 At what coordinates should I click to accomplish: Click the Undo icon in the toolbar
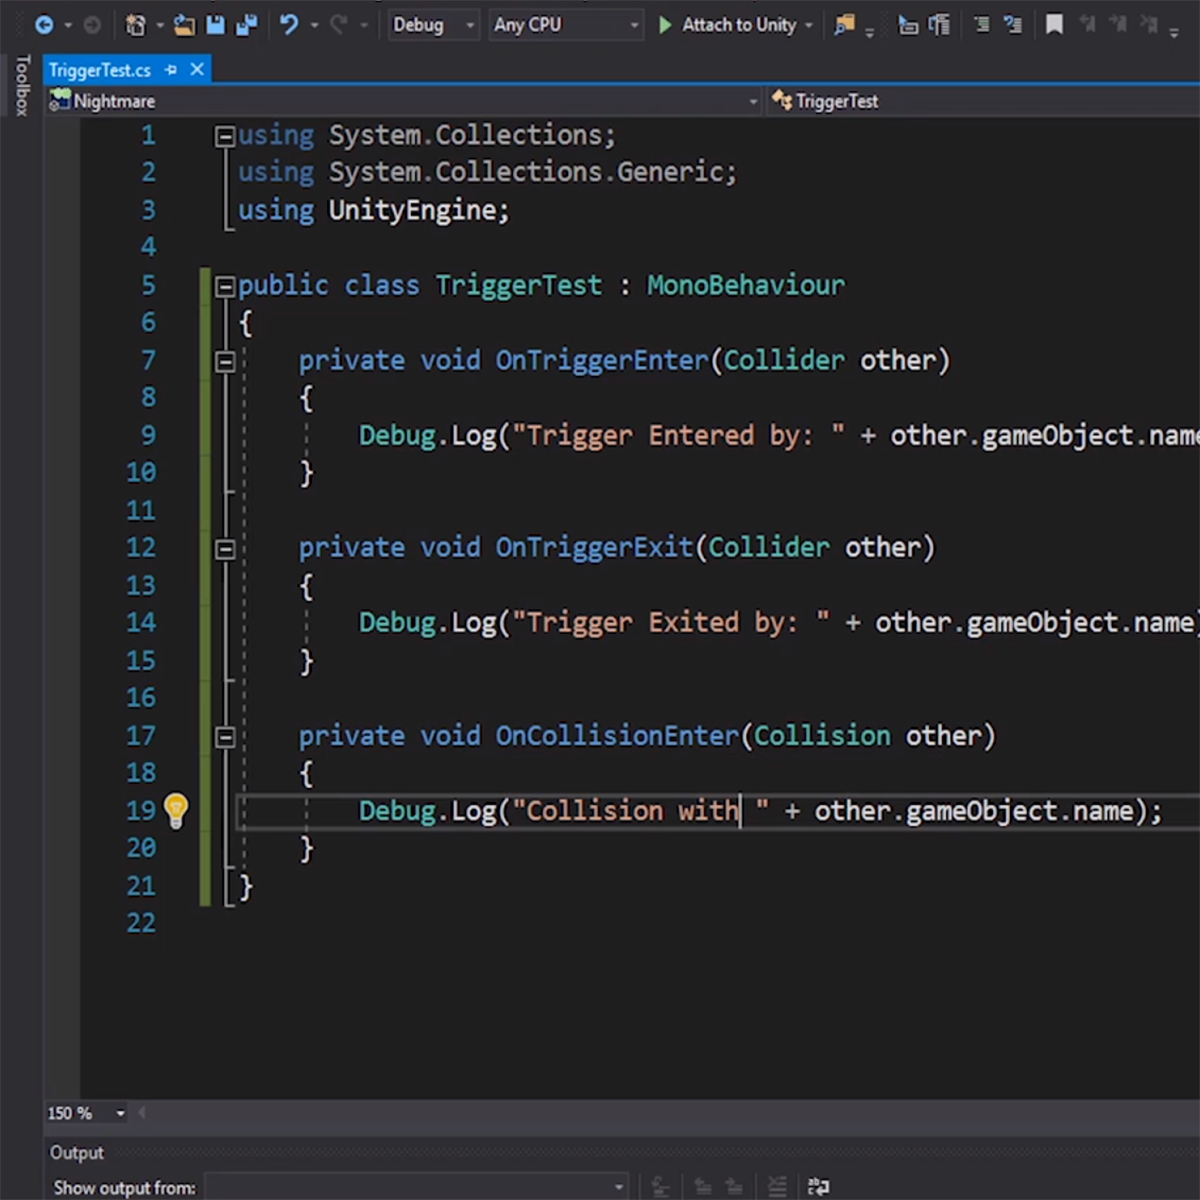coord(290,25)
